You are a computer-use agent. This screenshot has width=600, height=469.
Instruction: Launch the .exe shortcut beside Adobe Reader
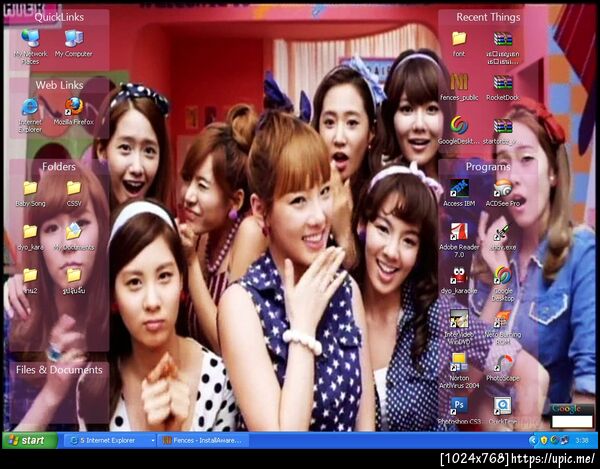click(x=502, y=237)
